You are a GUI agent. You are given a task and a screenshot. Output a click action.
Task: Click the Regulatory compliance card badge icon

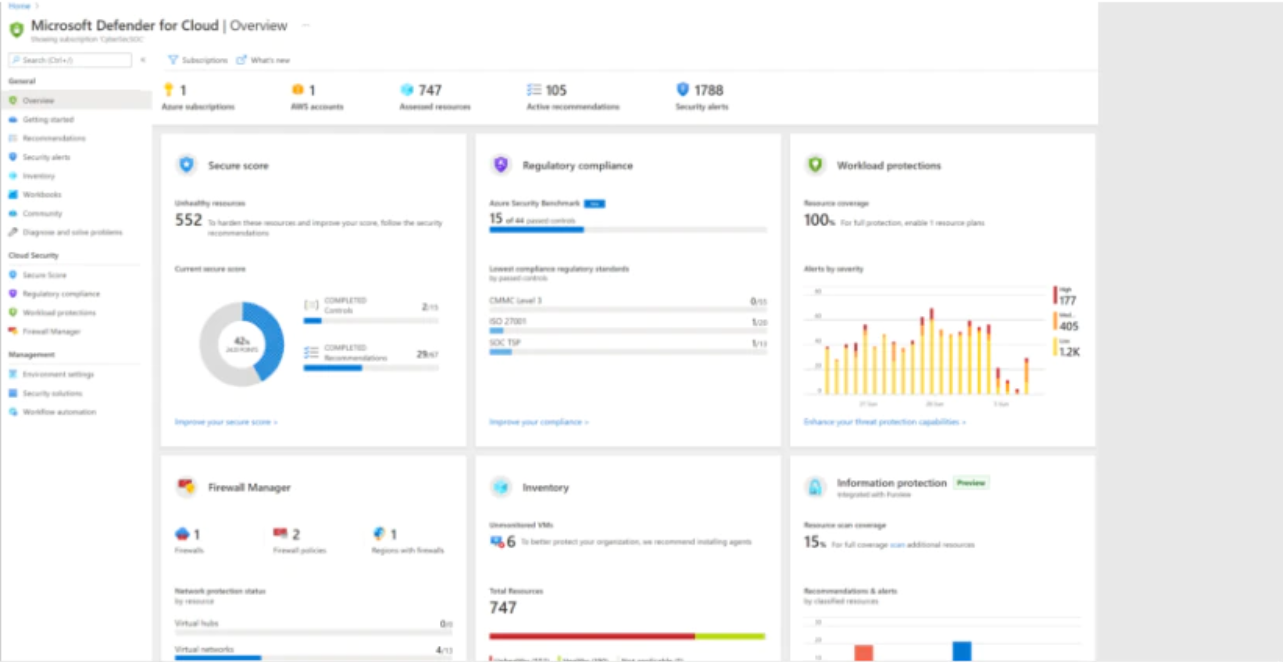point(501,165)
